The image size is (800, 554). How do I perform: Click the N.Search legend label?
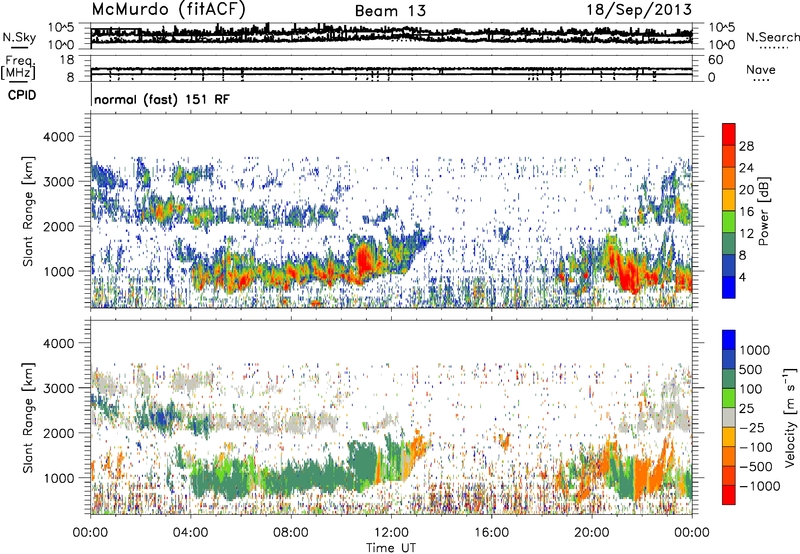(x=772, y=37)
